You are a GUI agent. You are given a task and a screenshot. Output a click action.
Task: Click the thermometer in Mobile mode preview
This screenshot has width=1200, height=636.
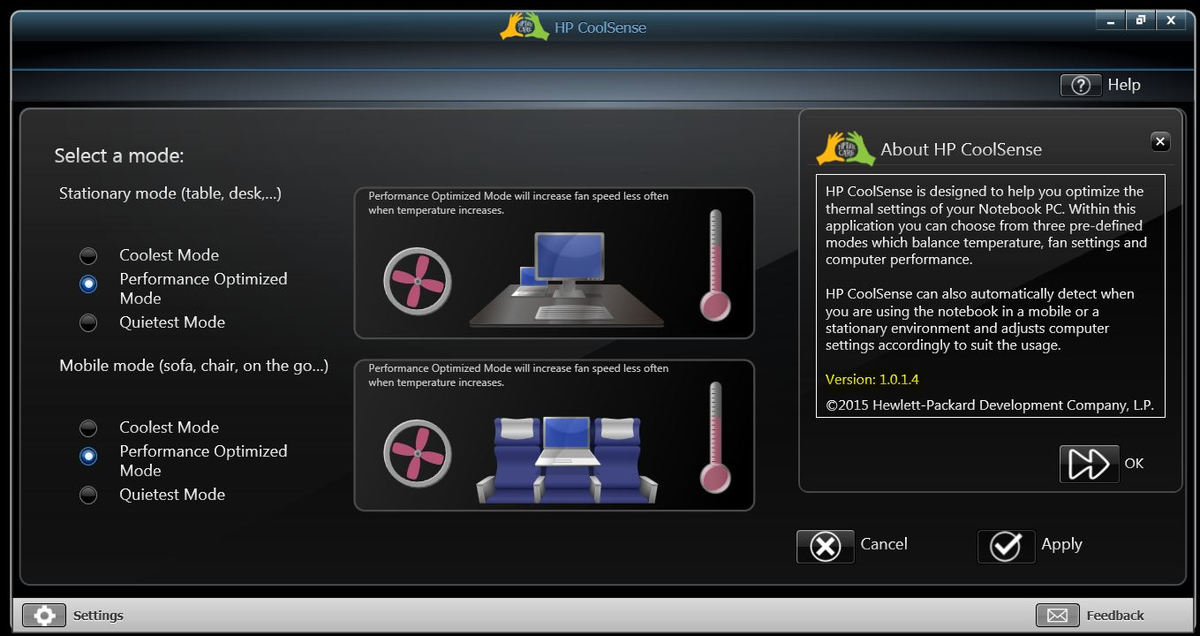[715, 437]
